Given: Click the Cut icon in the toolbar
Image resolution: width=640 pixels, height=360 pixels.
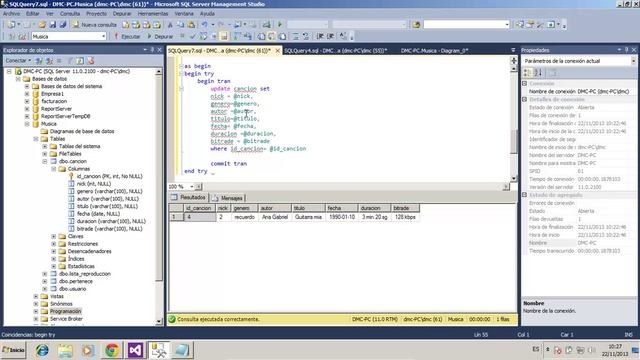Looking at the screenshot, I should click(x=170, y=25).
